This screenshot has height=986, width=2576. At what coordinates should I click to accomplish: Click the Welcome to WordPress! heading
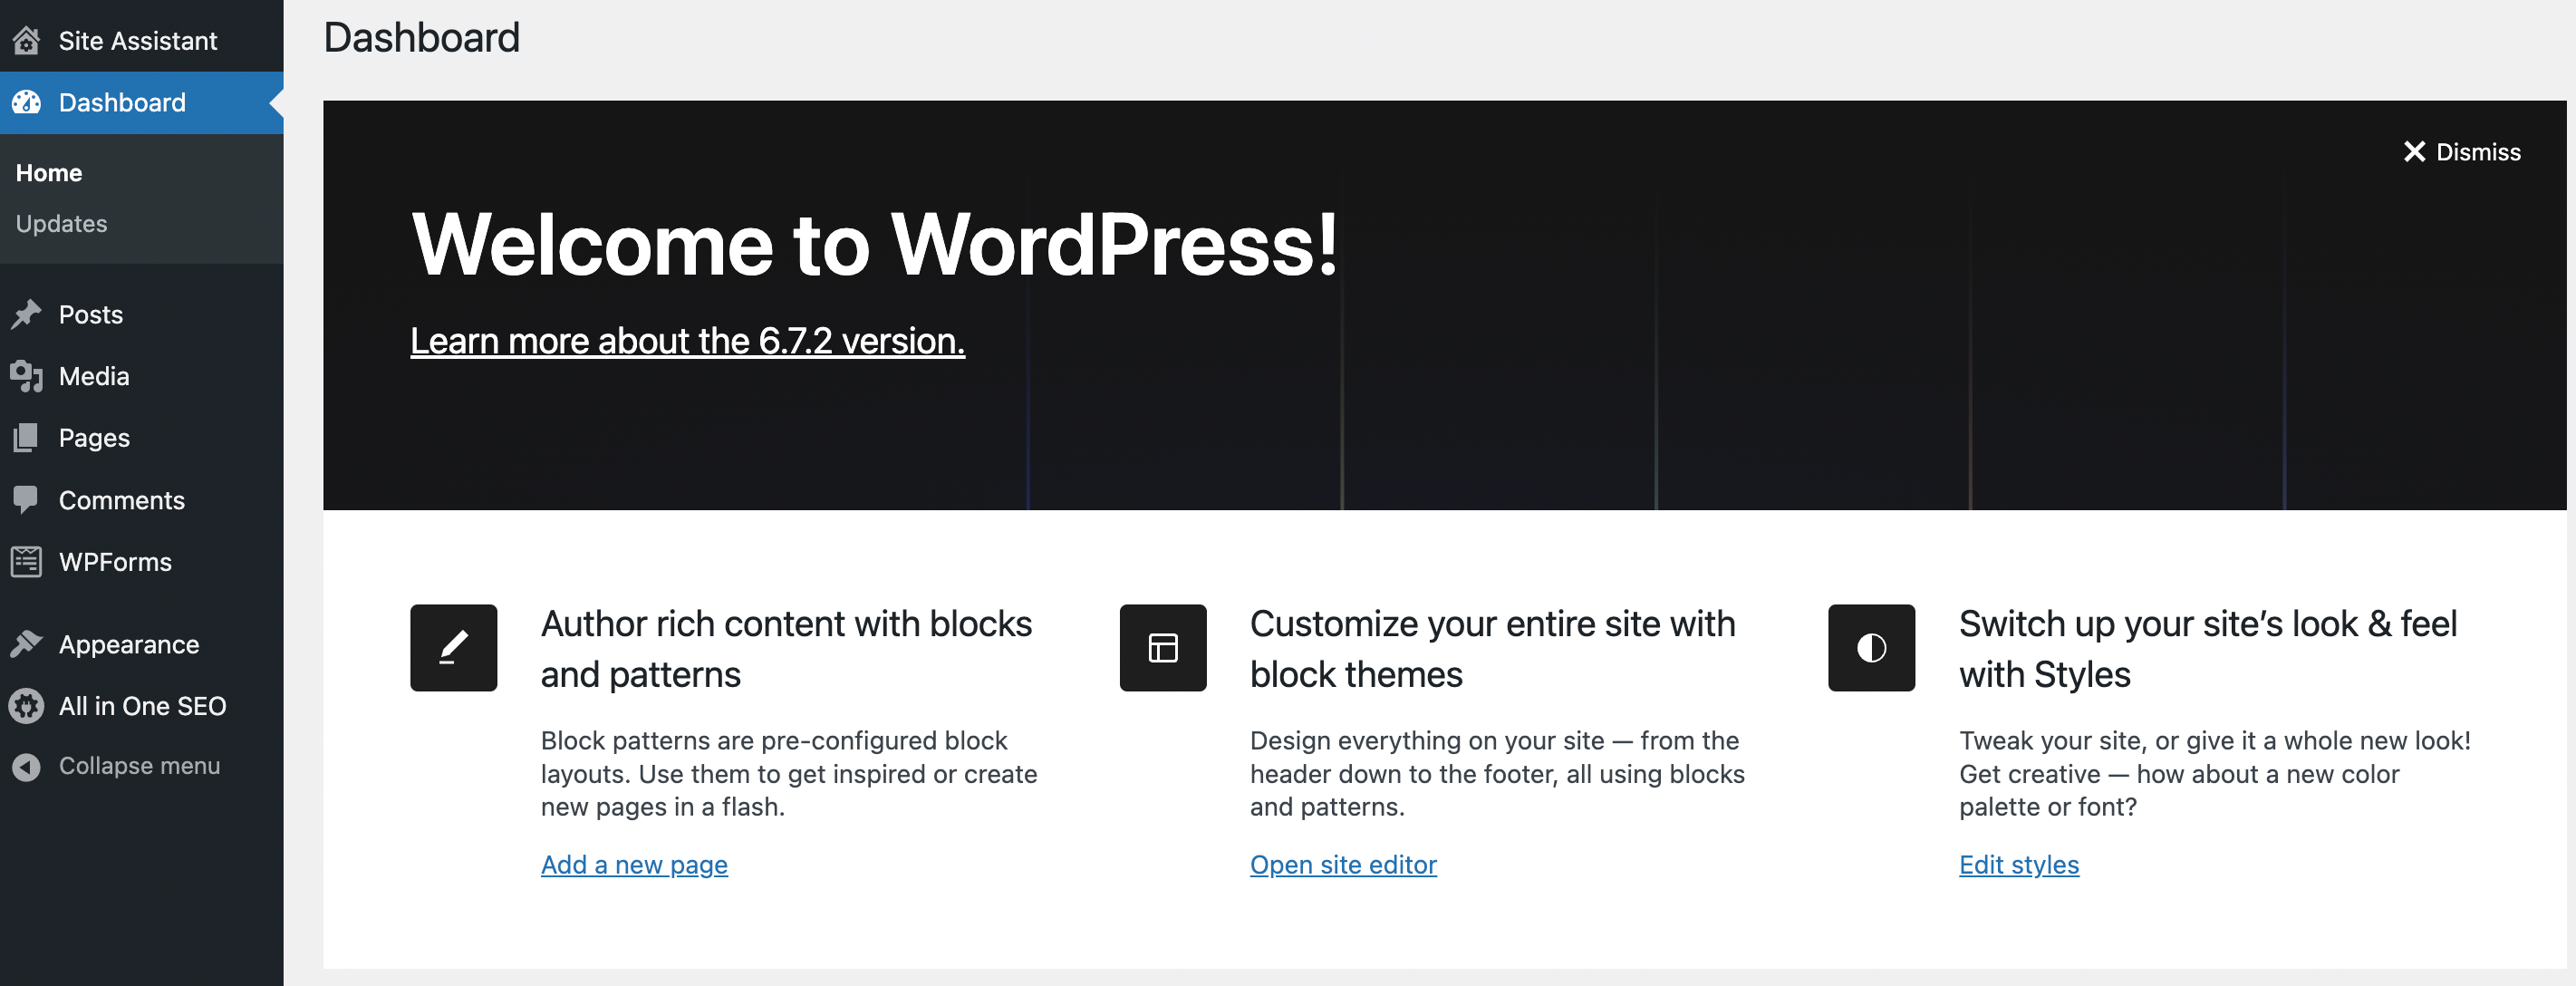click(x=874, y=244)
